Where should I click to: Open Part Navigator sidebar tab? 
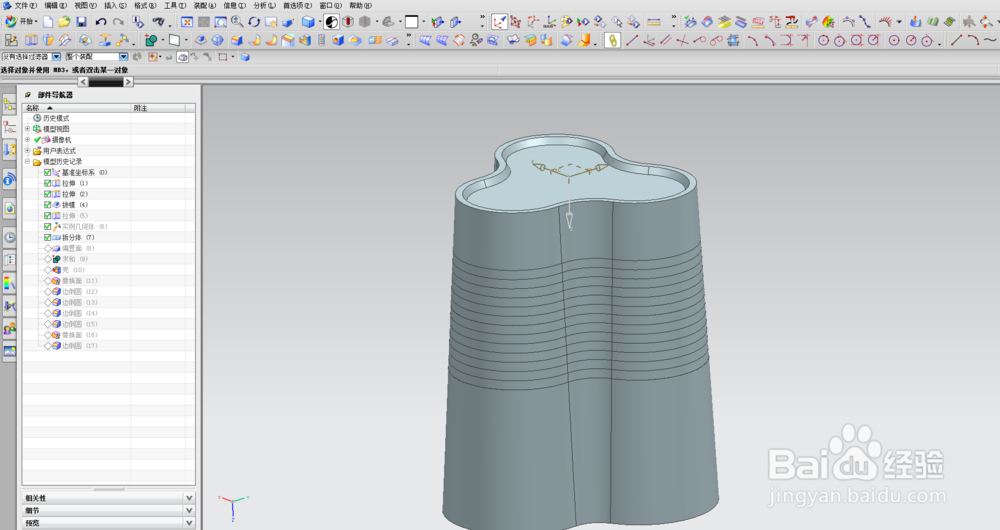pos(10,127)
